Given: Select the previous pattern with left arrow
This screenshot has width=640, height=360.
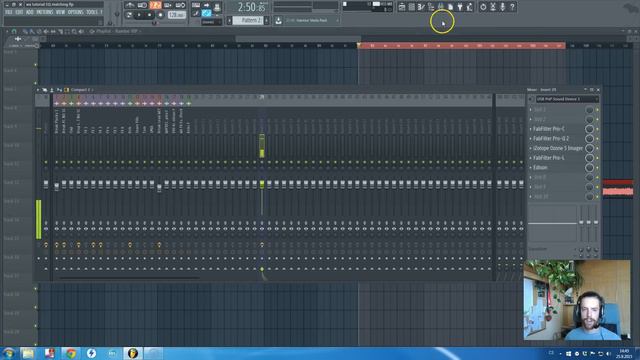Looking at the screenshot, I should pyautogui.click(x=229, y=20).
